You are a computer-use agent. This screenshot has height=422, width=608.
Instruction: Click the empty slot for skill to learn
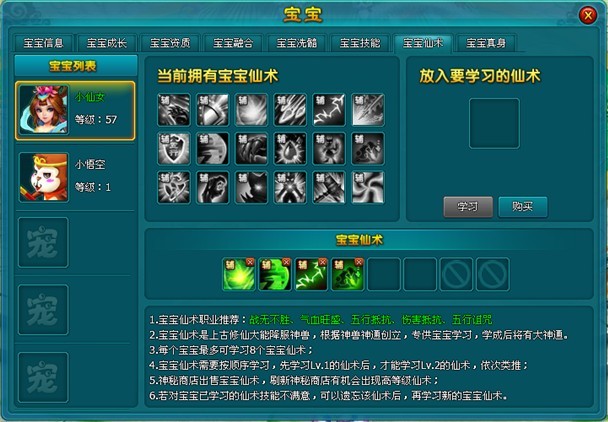(494, 123)
